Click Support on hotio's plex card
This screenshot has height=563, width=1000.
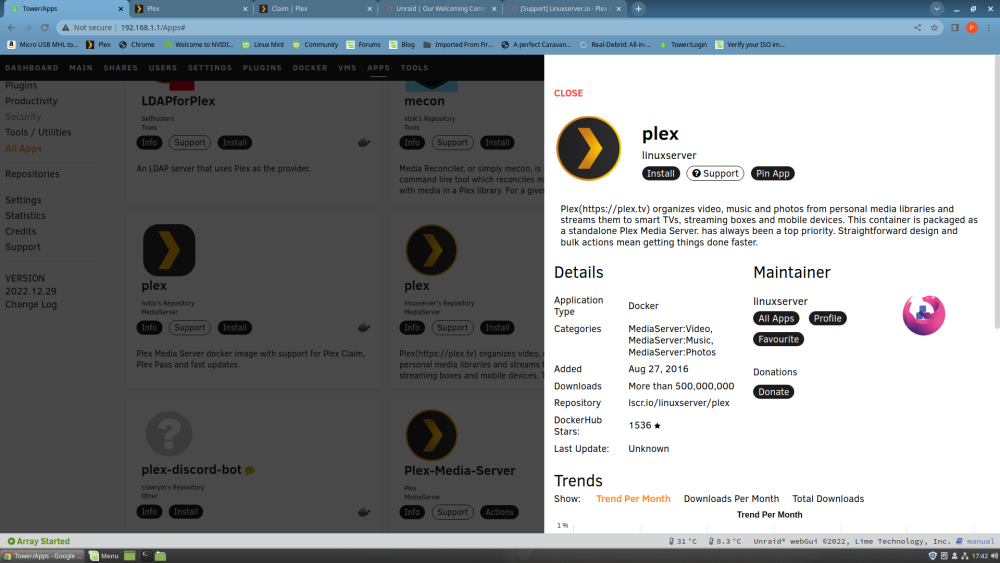(x=190, y=328)
